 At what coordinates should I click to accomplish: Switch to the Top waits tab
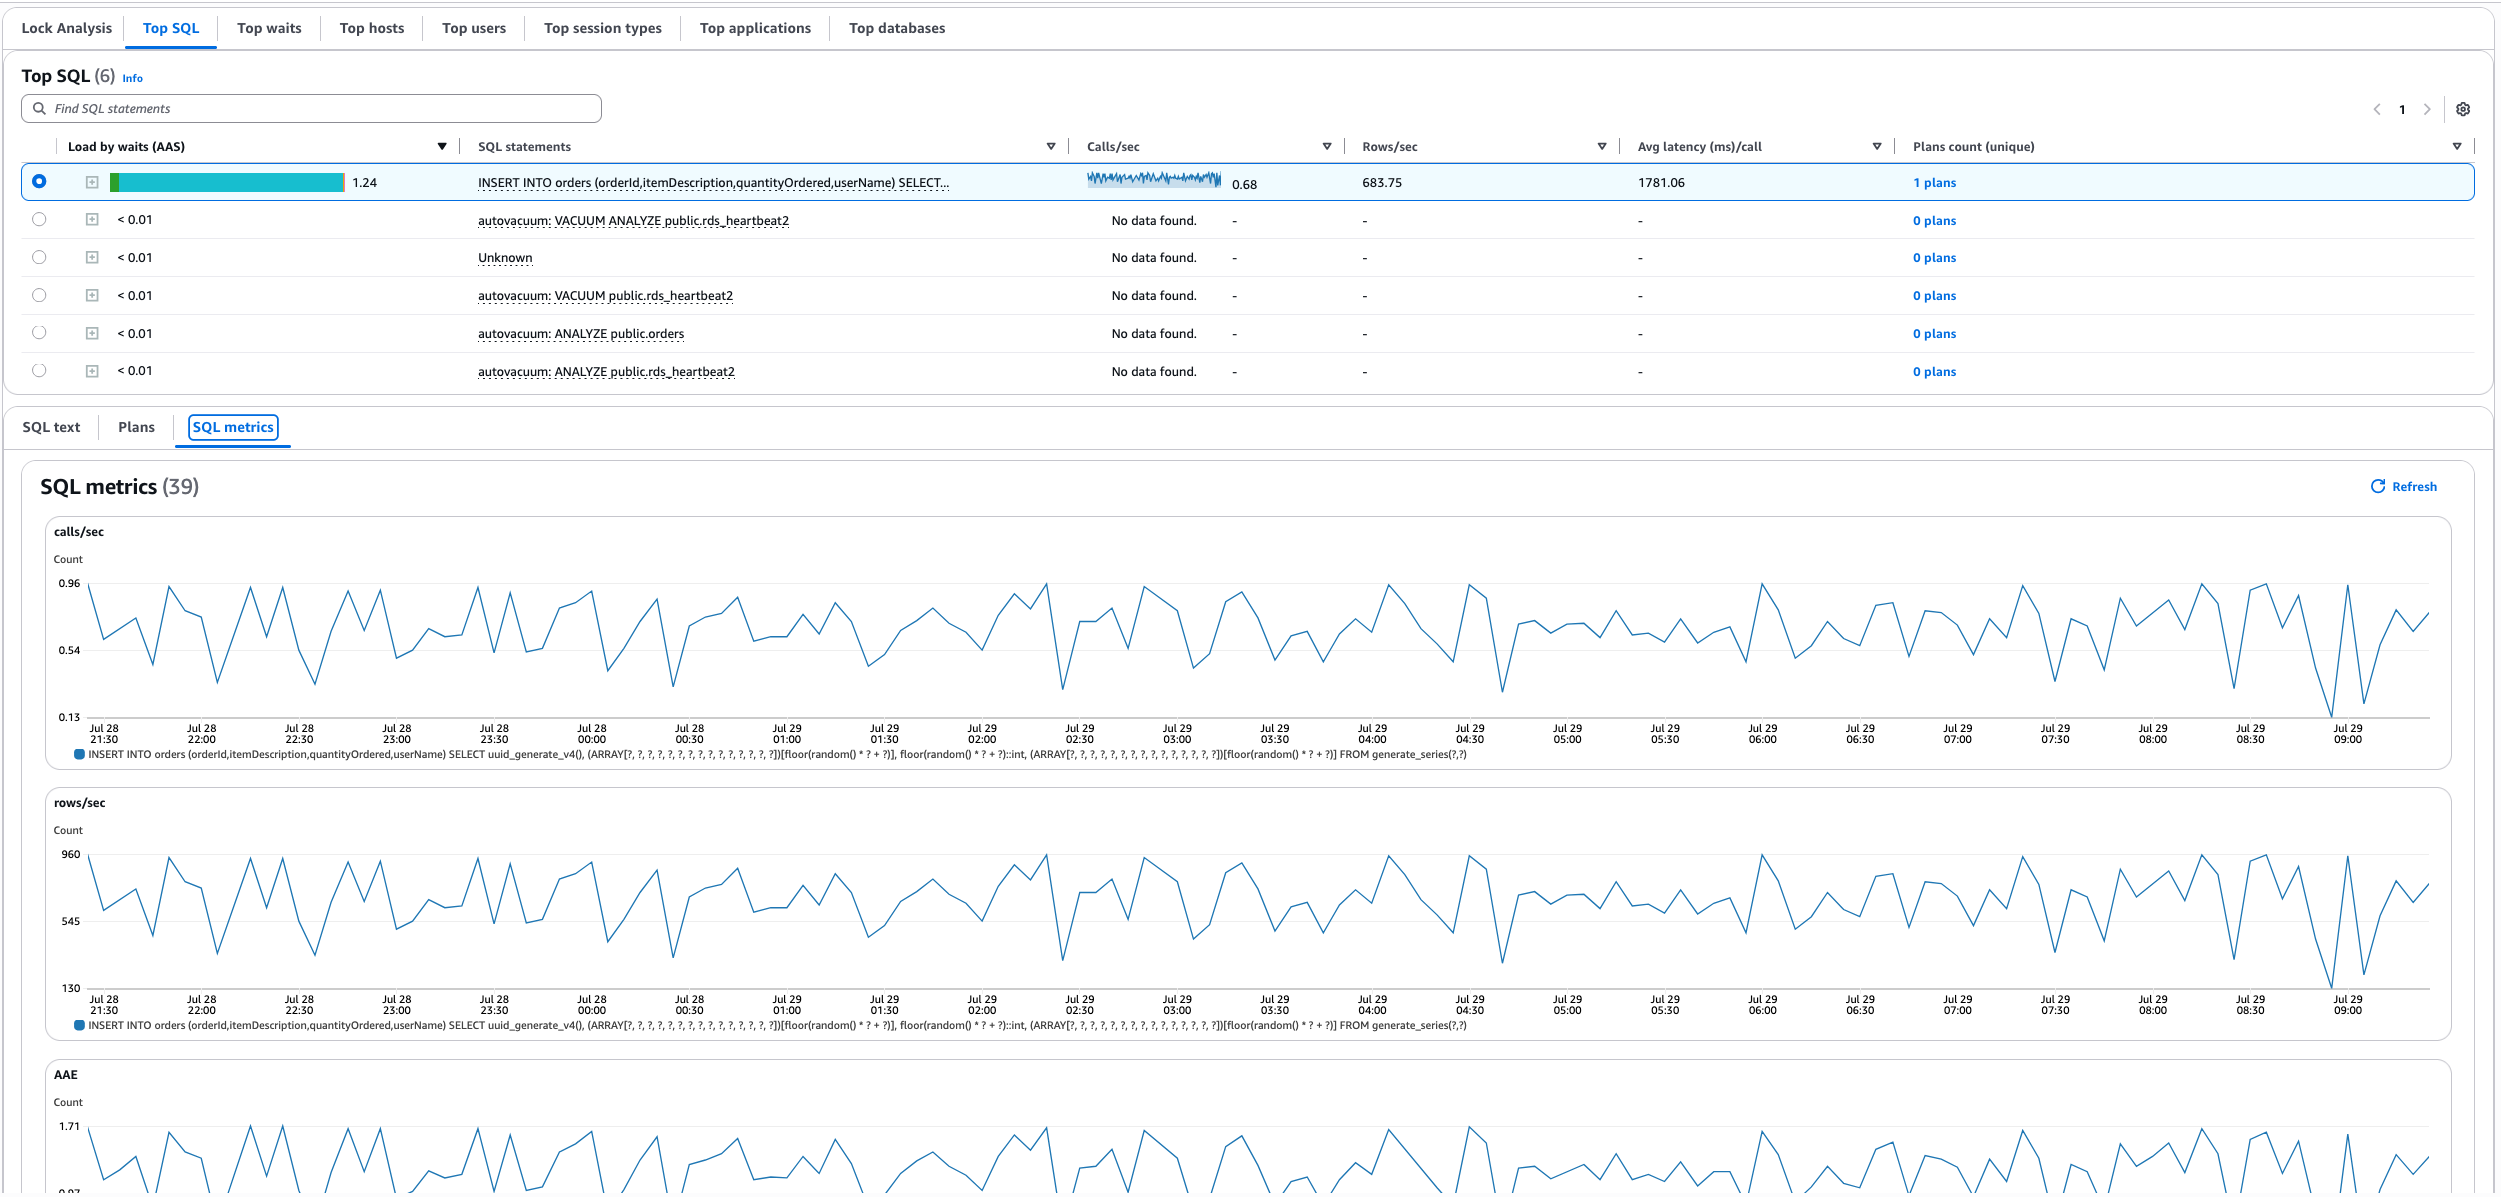point(270,27)
